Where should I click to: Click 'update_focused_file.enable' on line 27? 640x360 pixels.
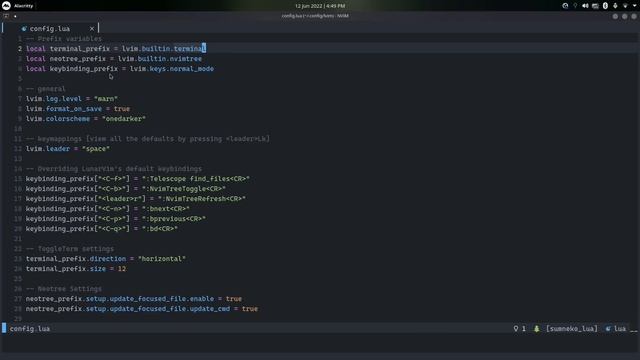(x=162, y=299)
